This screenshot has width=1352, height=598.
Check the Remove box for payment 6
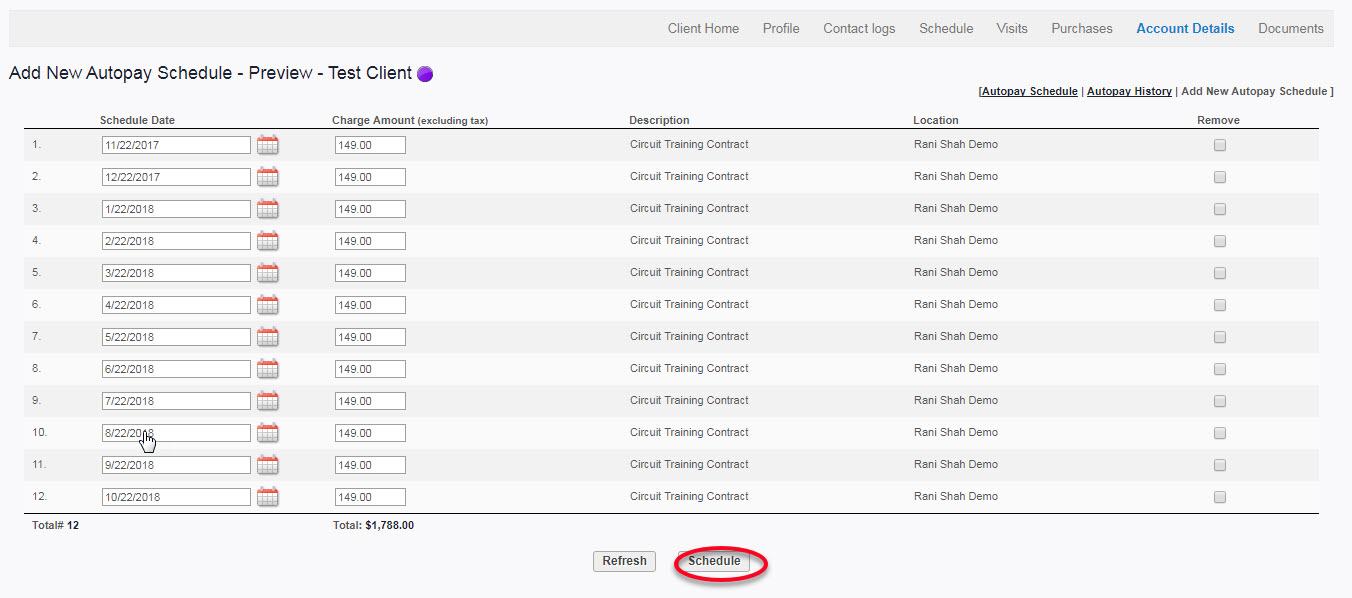[1219, 304]
